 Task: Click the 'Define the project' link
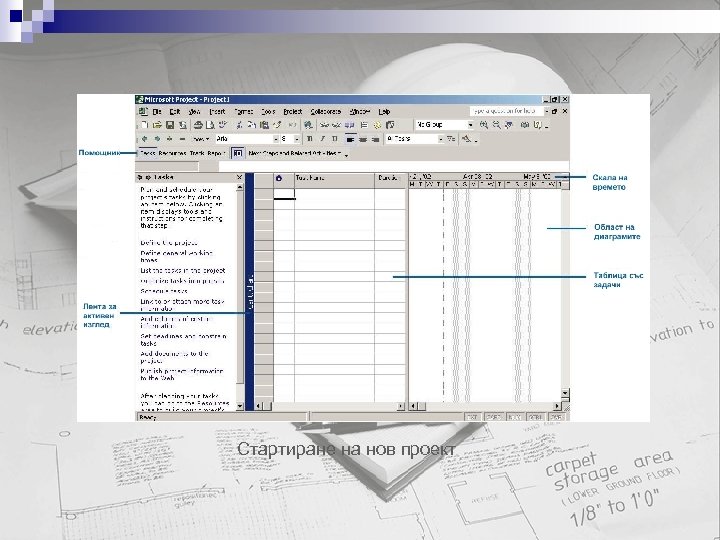click(x=169, y=243)
